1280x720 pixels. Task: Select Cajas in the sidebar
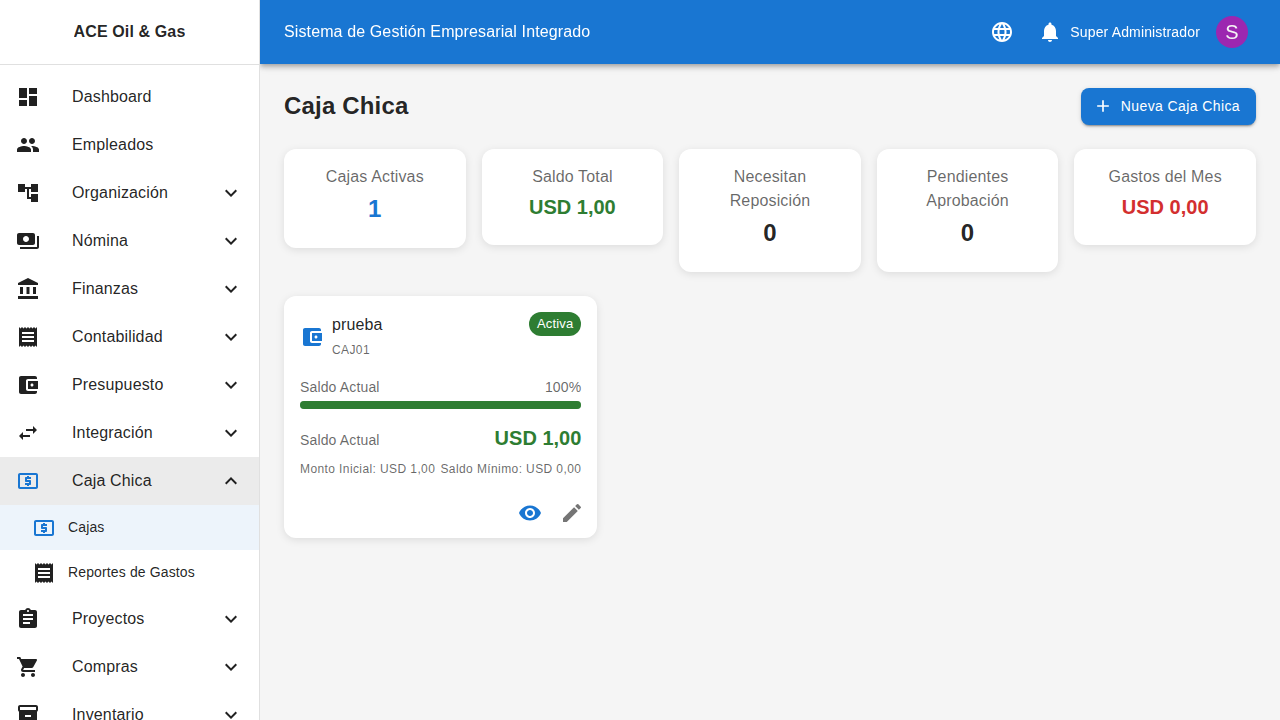coord(85,527)
